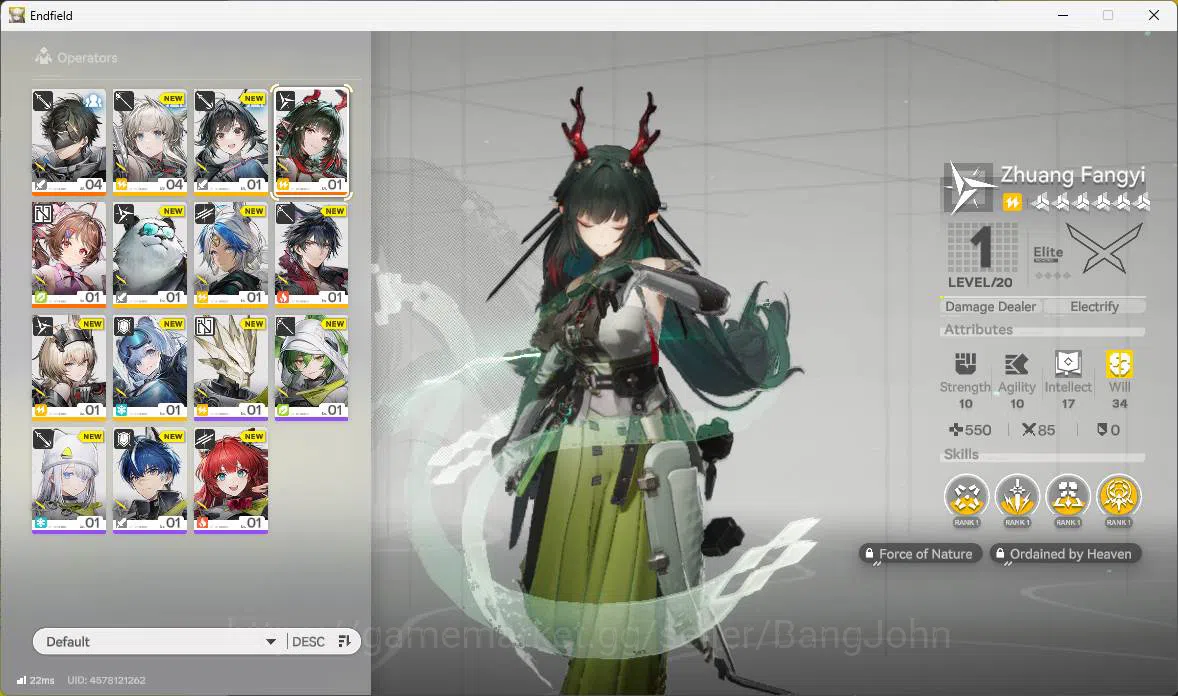Select the masked black-haired operator card

[x=69, y=142]
